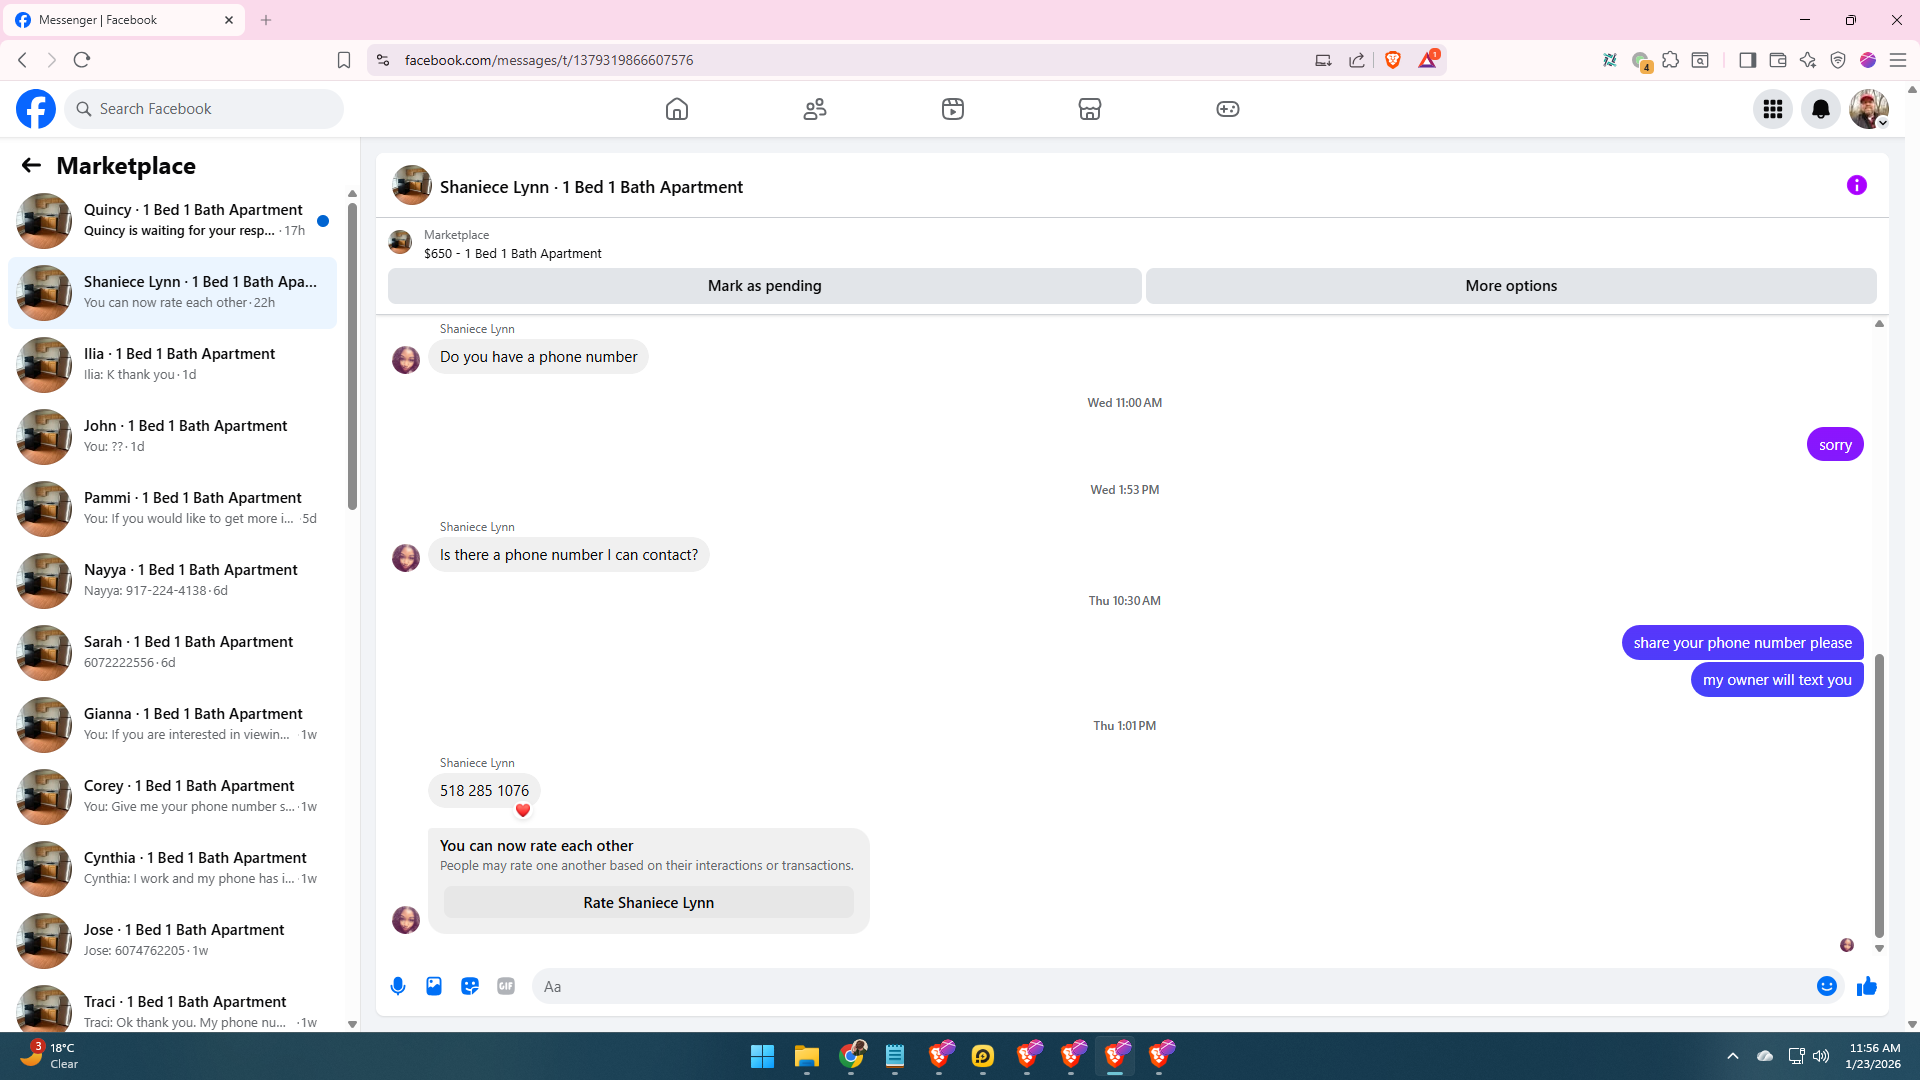Open the sticker picker icon
The width and height of the screenshot is (1920, 1080).
point(470,986)
